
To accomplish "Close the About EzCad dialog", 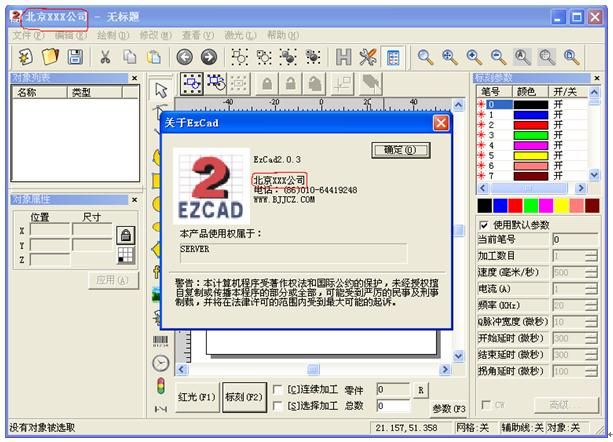I will click(x=441, y=123).
